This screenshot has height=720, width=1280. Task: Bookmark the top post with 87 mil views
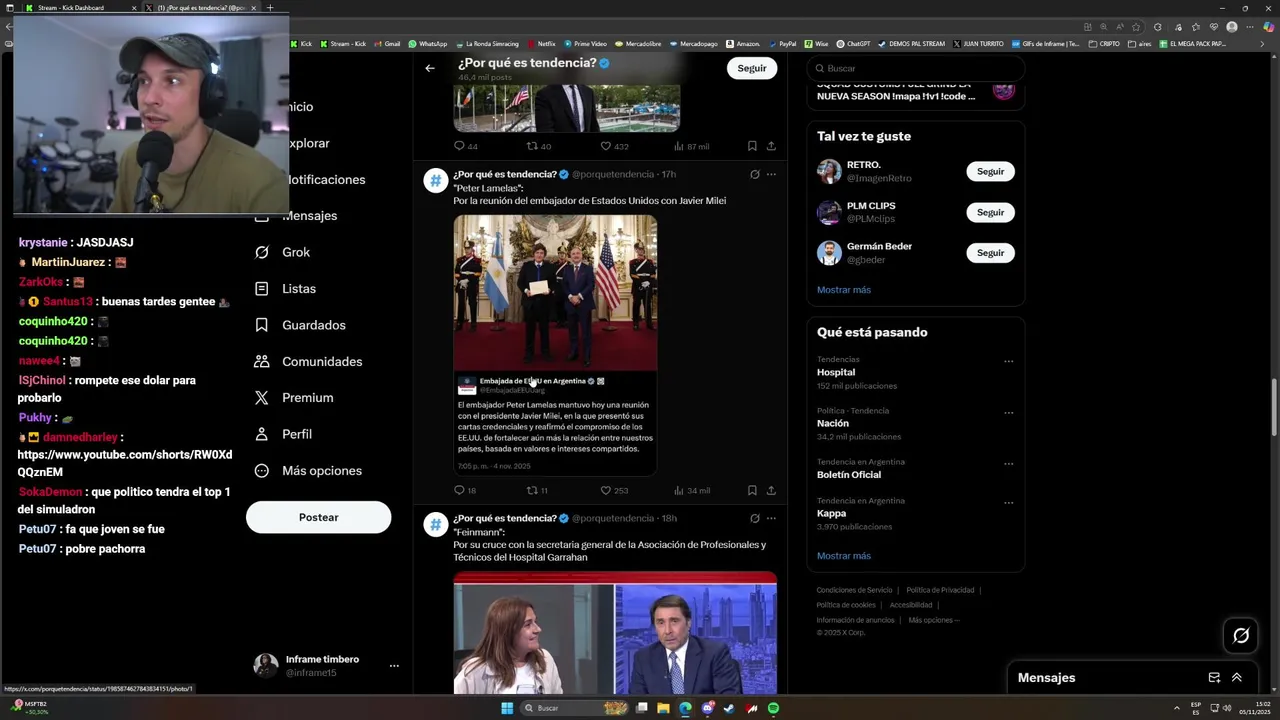752,146
